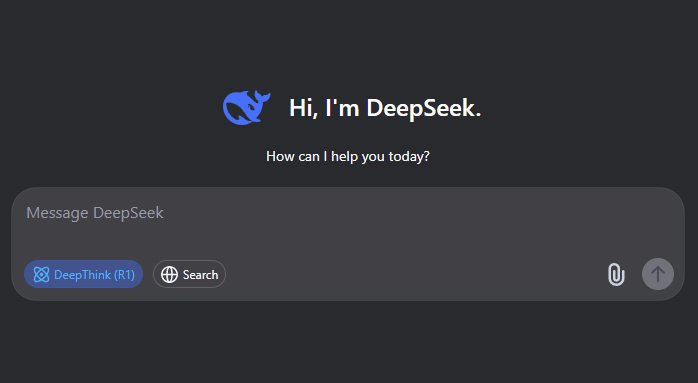Click the "Message DeepSeek" placeholder text
Image resolution: width=698 pixels, height=383 pixels.
pyautogui.click(x=95, y=213)
